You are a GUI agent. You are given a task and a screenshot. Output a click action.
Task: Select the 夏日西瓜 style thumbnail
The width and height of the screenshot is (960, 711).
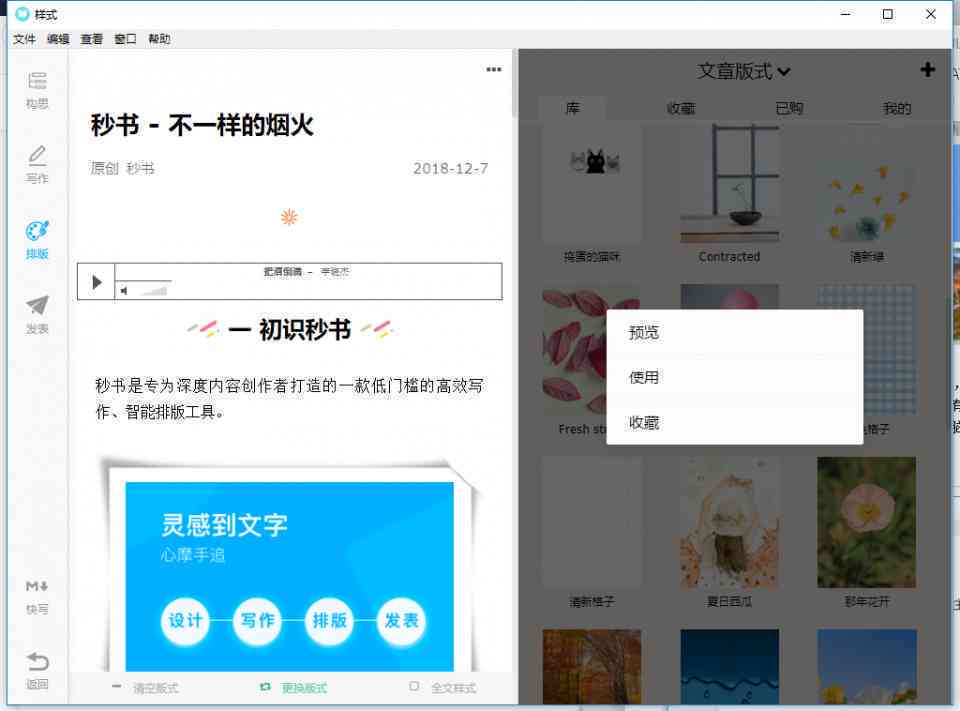tap(729, 522)
